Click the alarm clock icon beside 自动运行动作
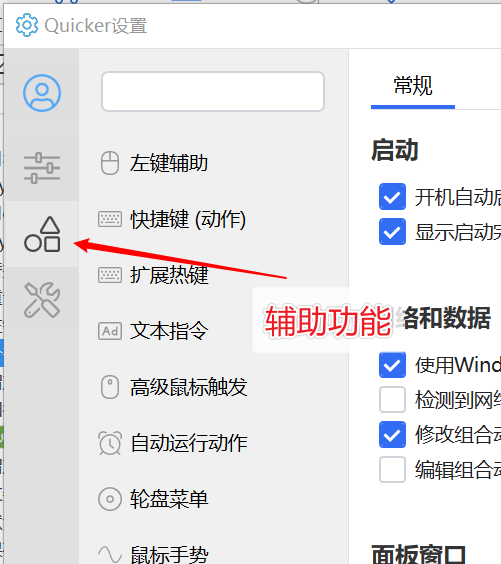This screenshot has height=564, width=501. click(110, 443)
